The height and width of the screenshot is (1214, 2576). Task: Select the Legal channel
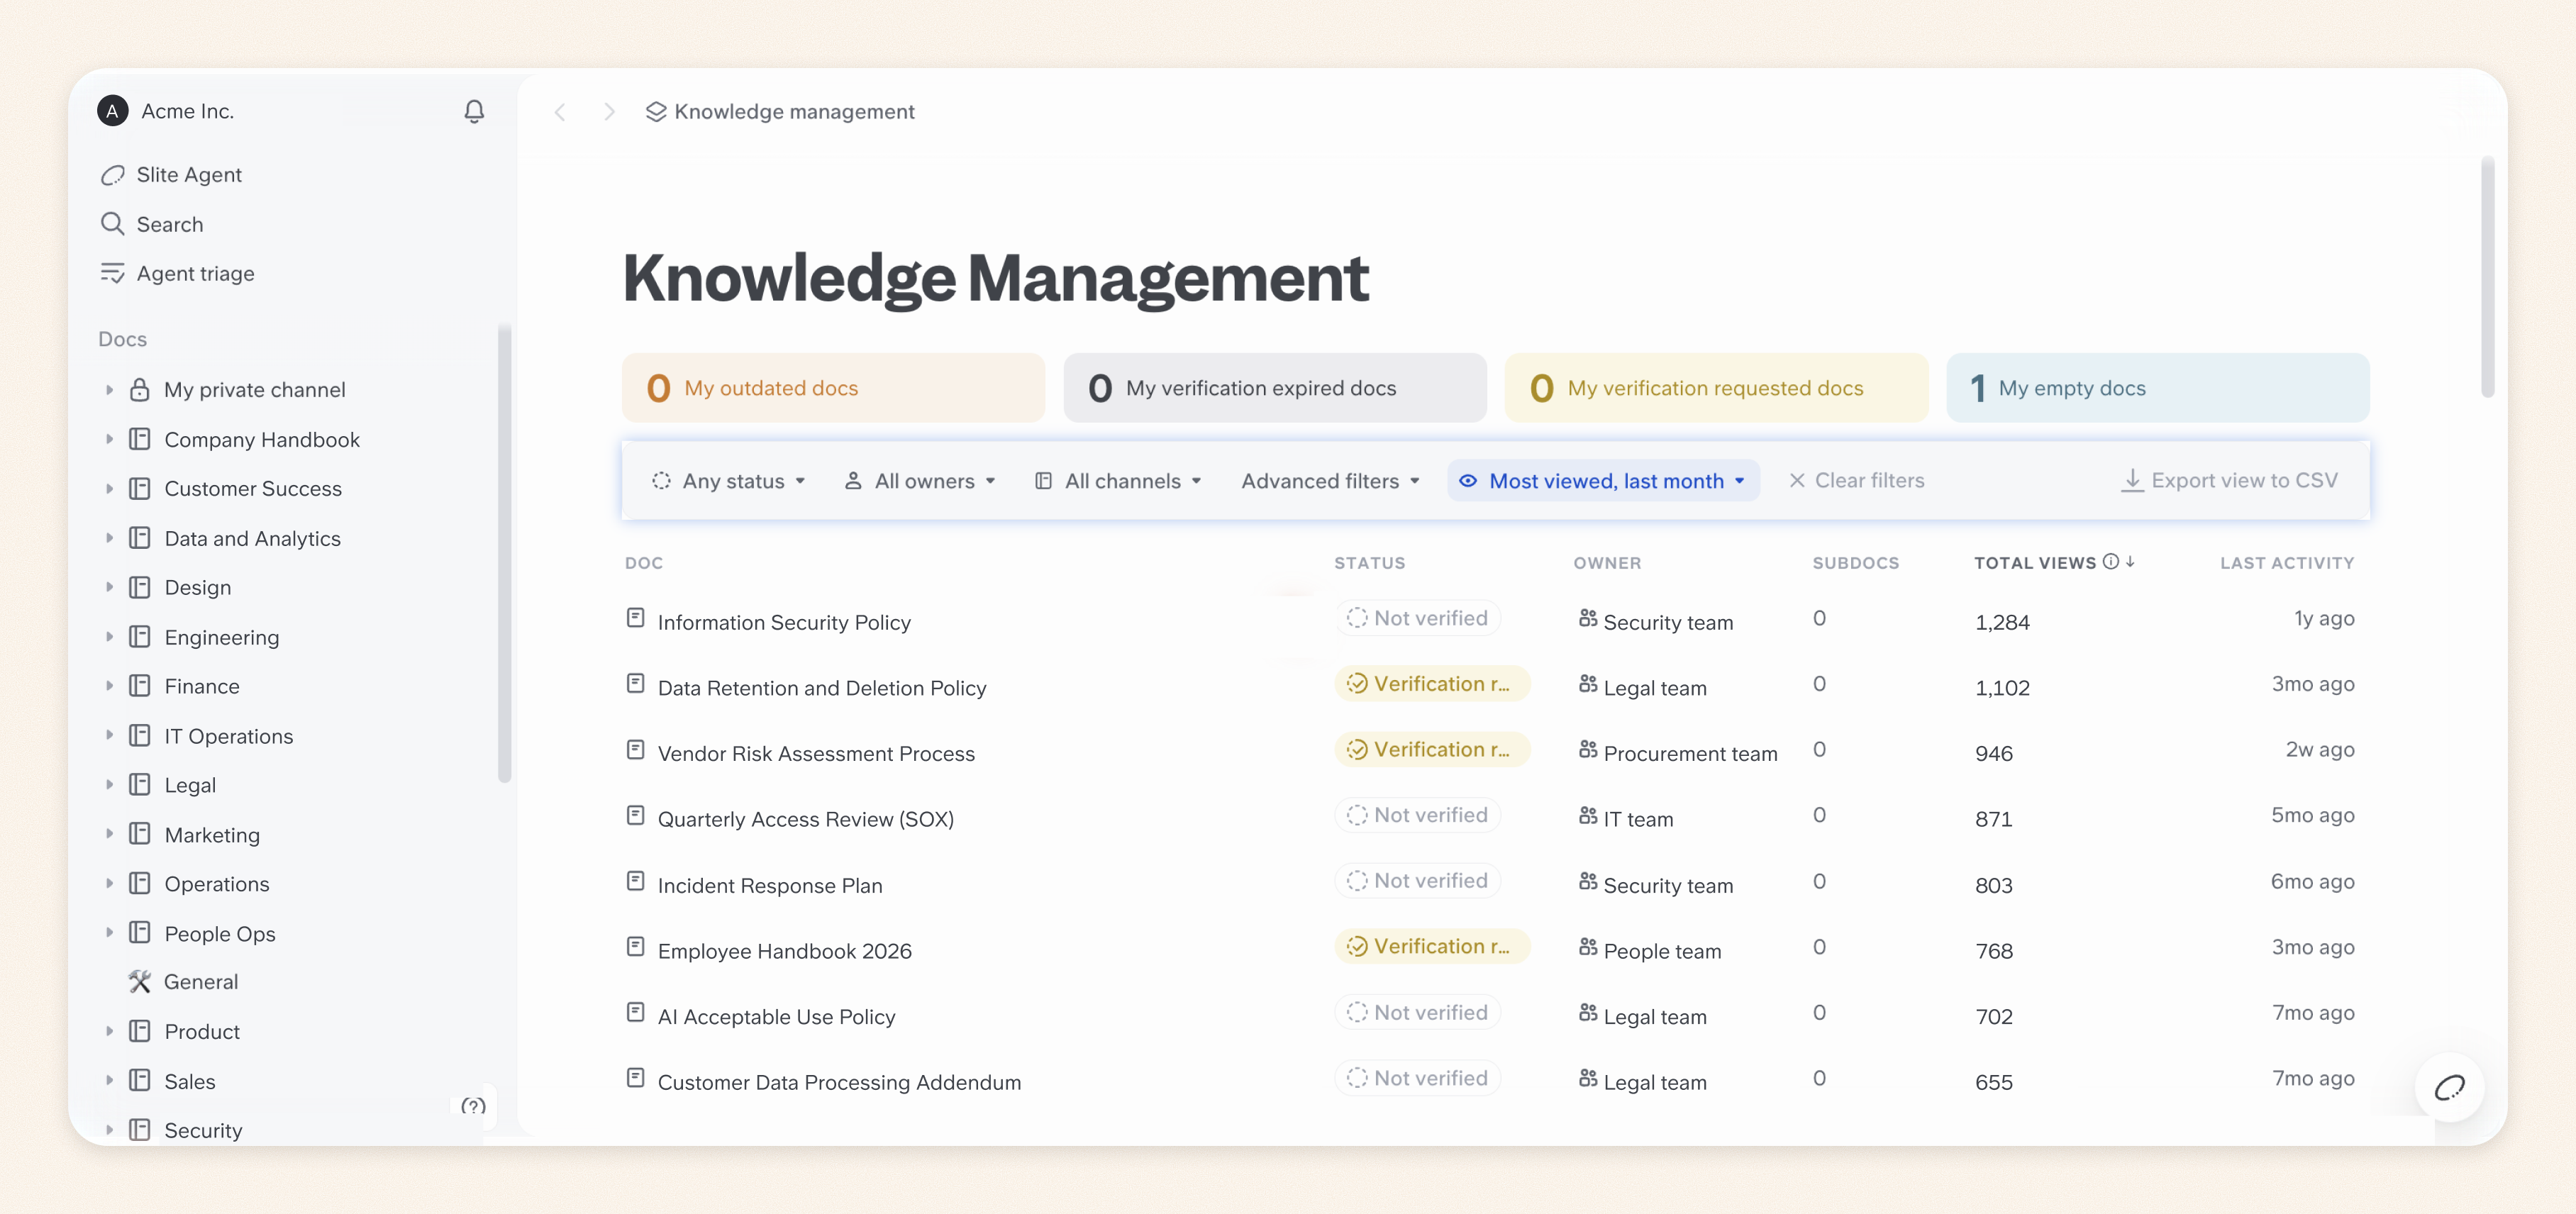coord(190,785)
